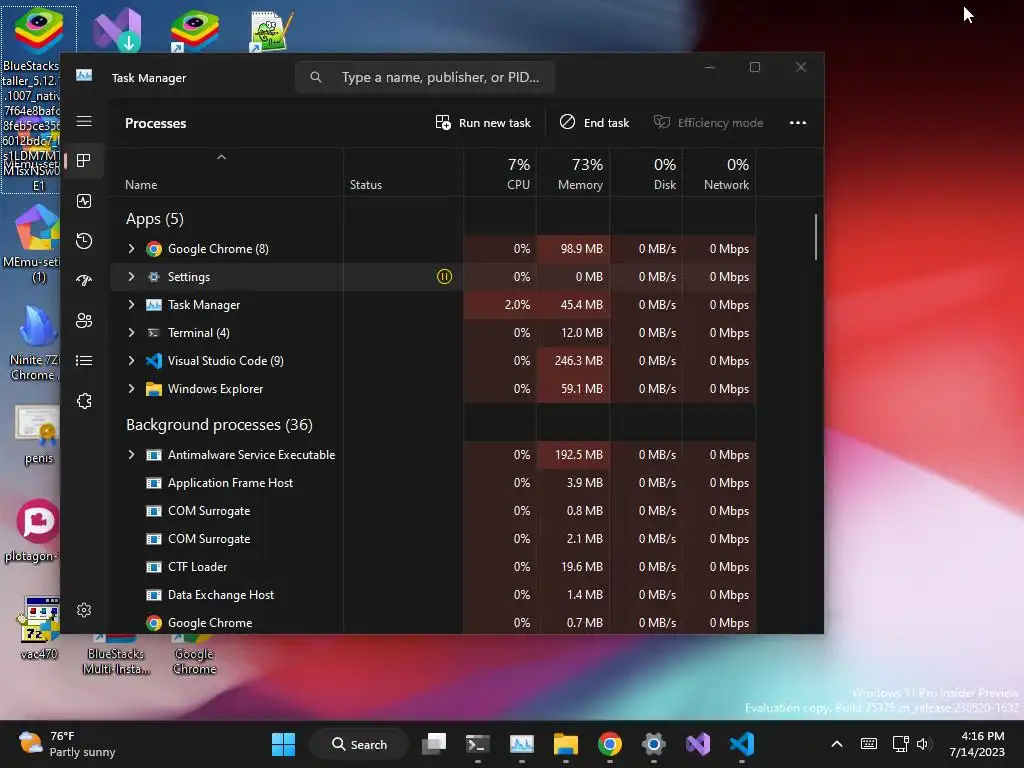
Task: Open Visual Studio purple icon on taskbar
Action: [x=697, y=744]
